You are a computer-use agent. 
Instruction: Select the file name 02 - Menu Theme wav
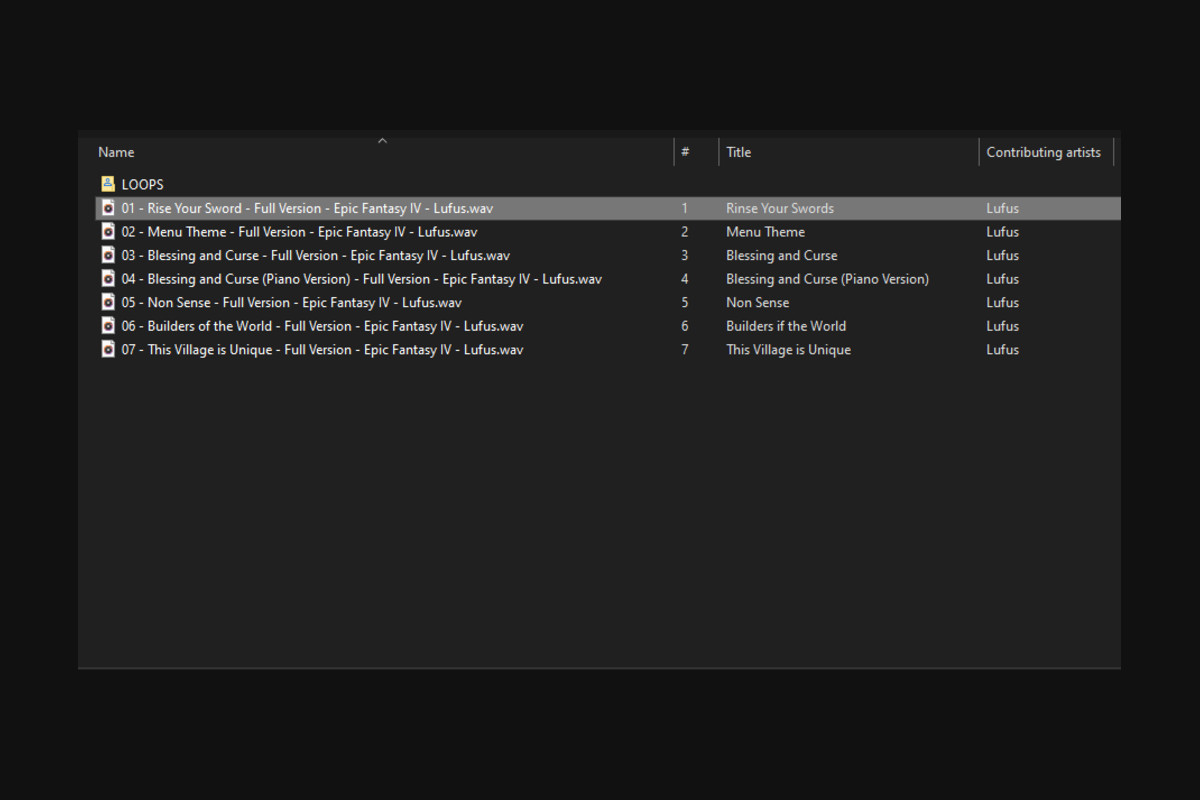click(299, 232)
